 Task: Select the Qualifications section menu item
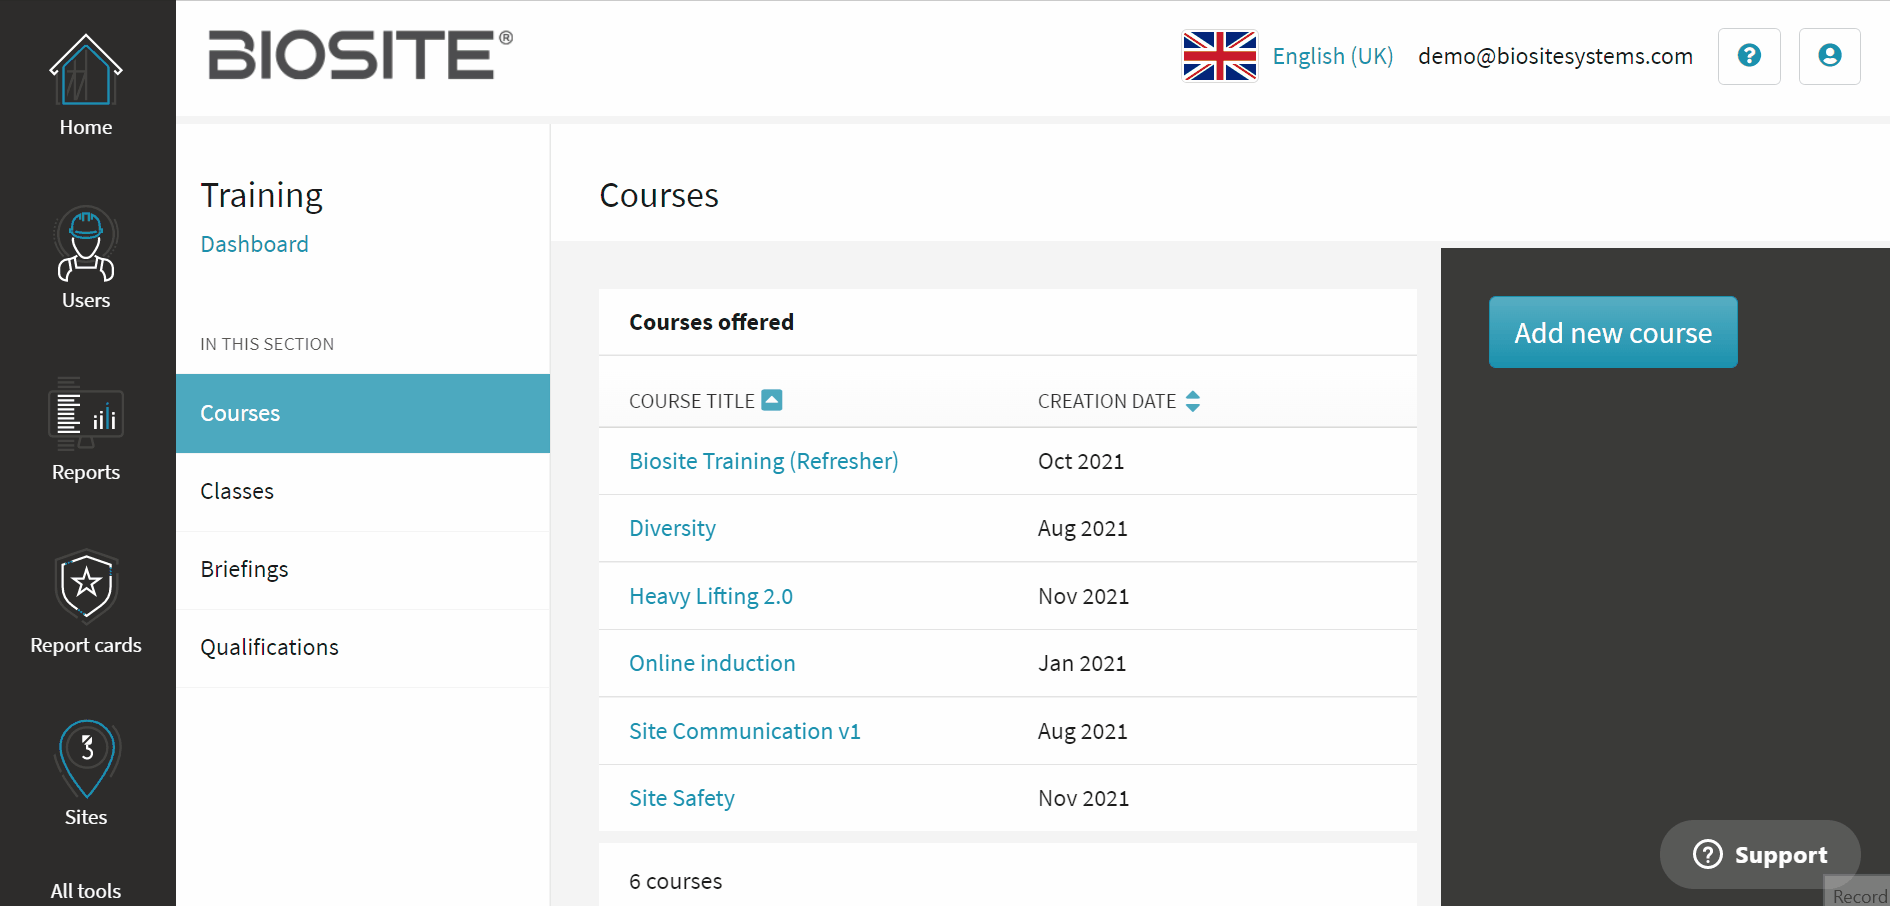(363, 647)
